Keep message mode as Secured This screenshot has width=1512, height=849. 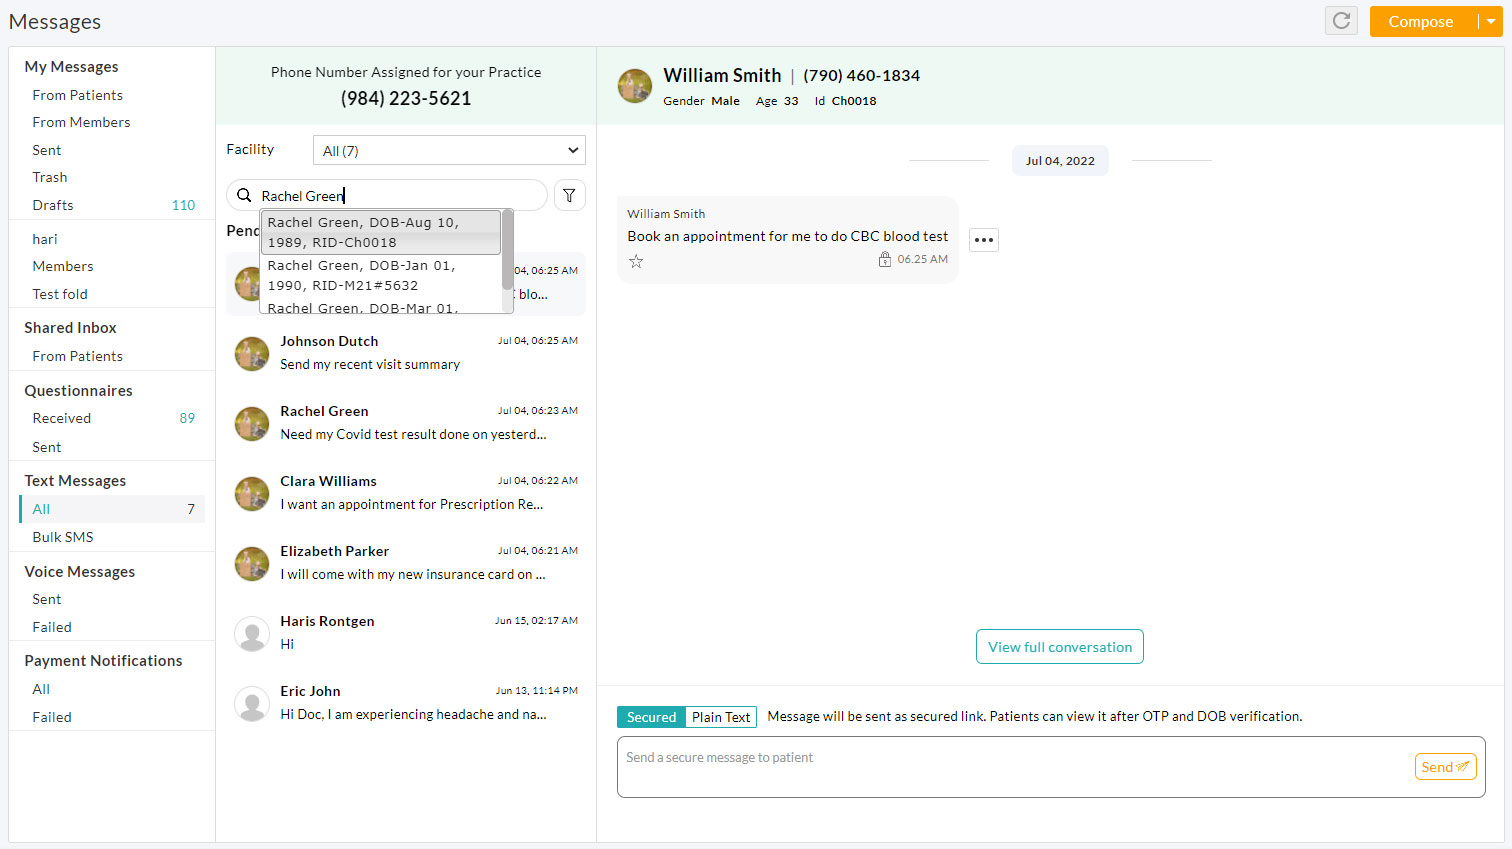[x=651, y=717]
